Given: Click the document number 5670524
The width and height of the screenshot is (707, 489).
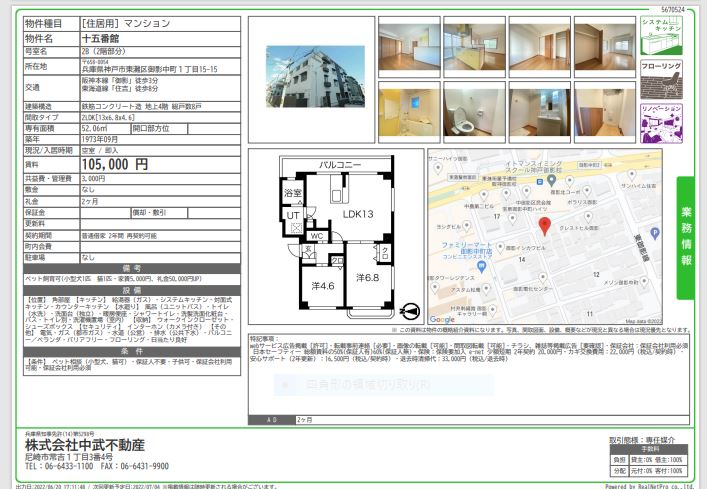Looking at the screenshot, I should pyautogui.click(x=673, y=9).
